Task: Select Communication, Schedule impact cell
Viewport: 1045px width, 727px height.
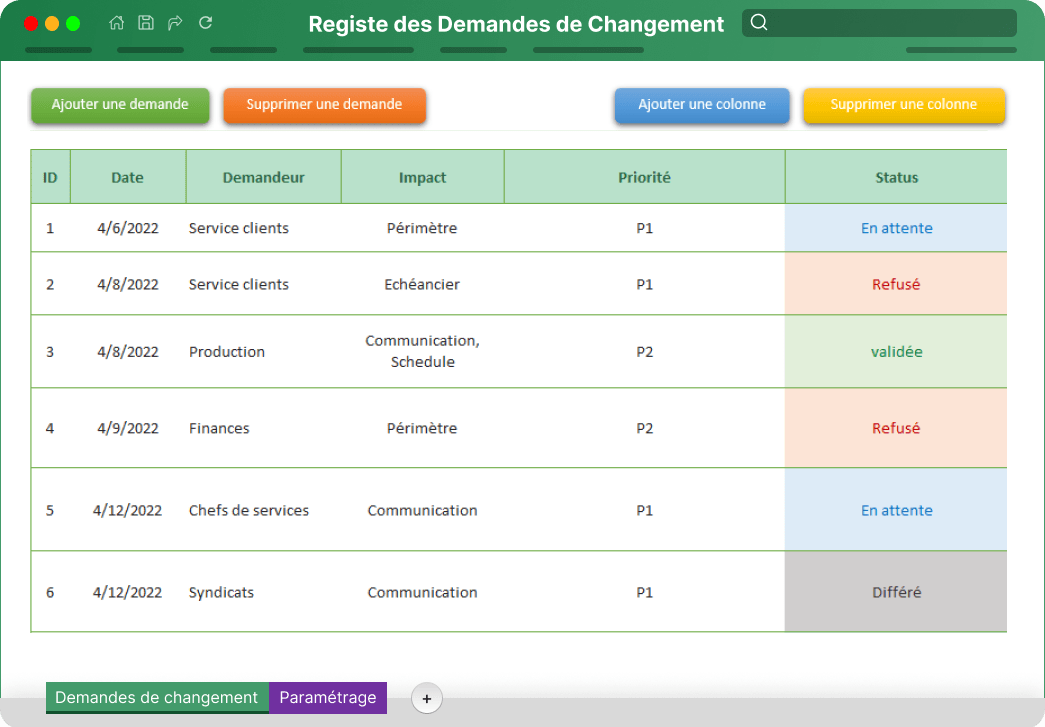Action: 423,351
